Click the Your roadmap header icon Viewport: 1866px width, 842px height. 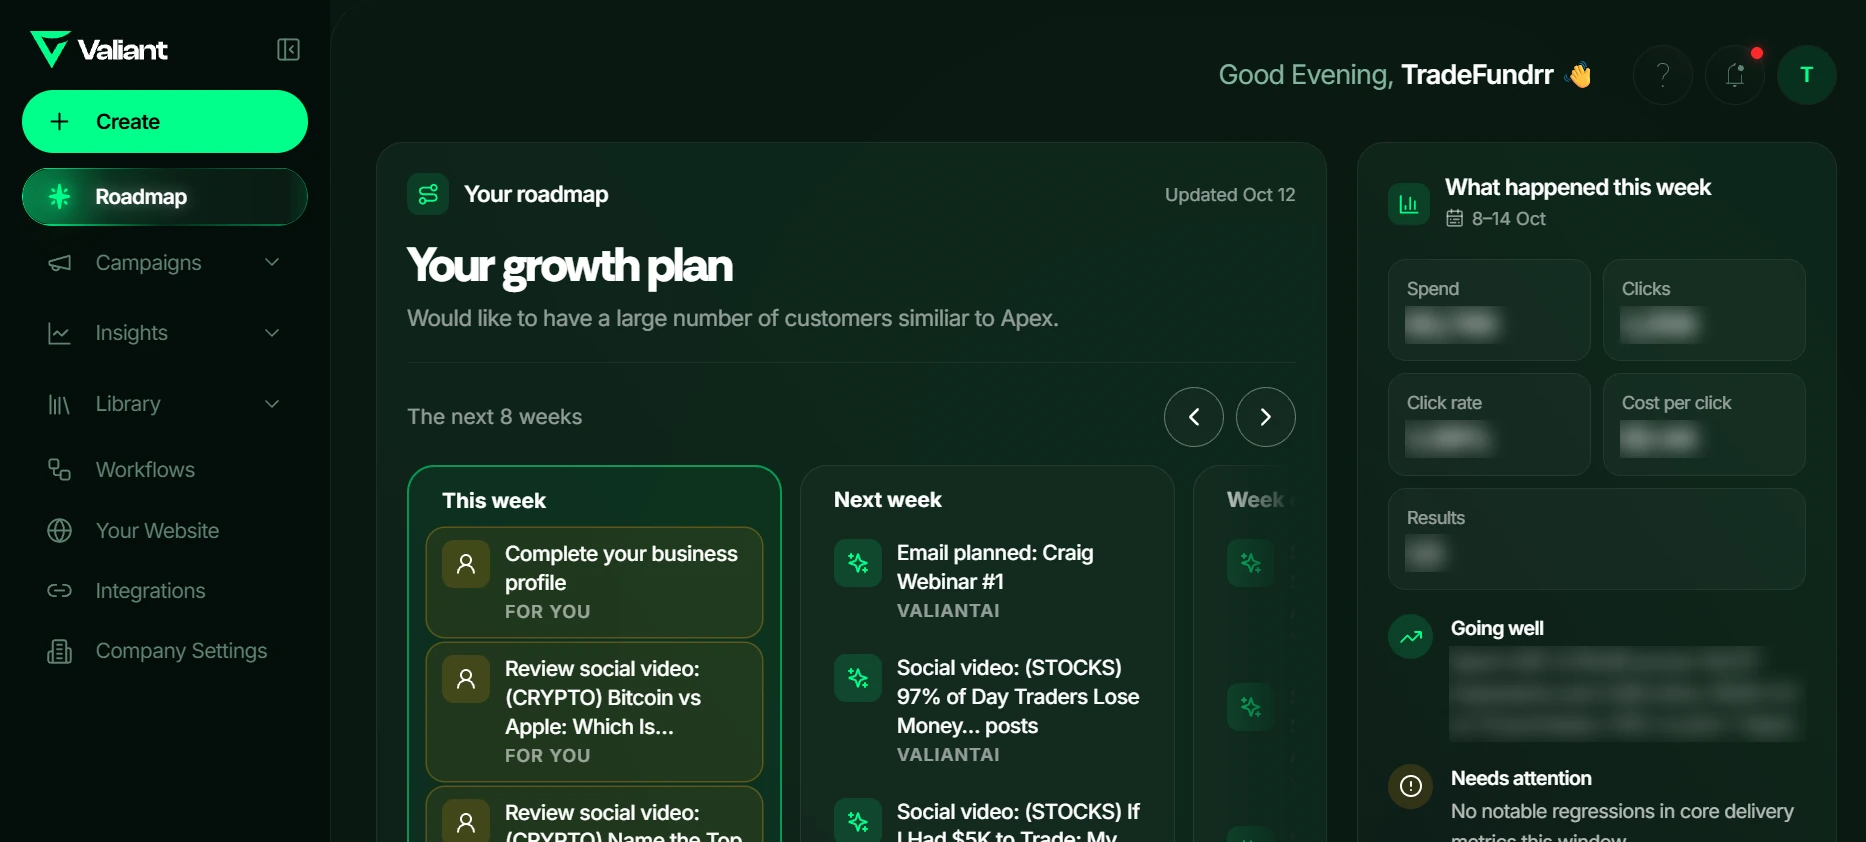(428, 194)
